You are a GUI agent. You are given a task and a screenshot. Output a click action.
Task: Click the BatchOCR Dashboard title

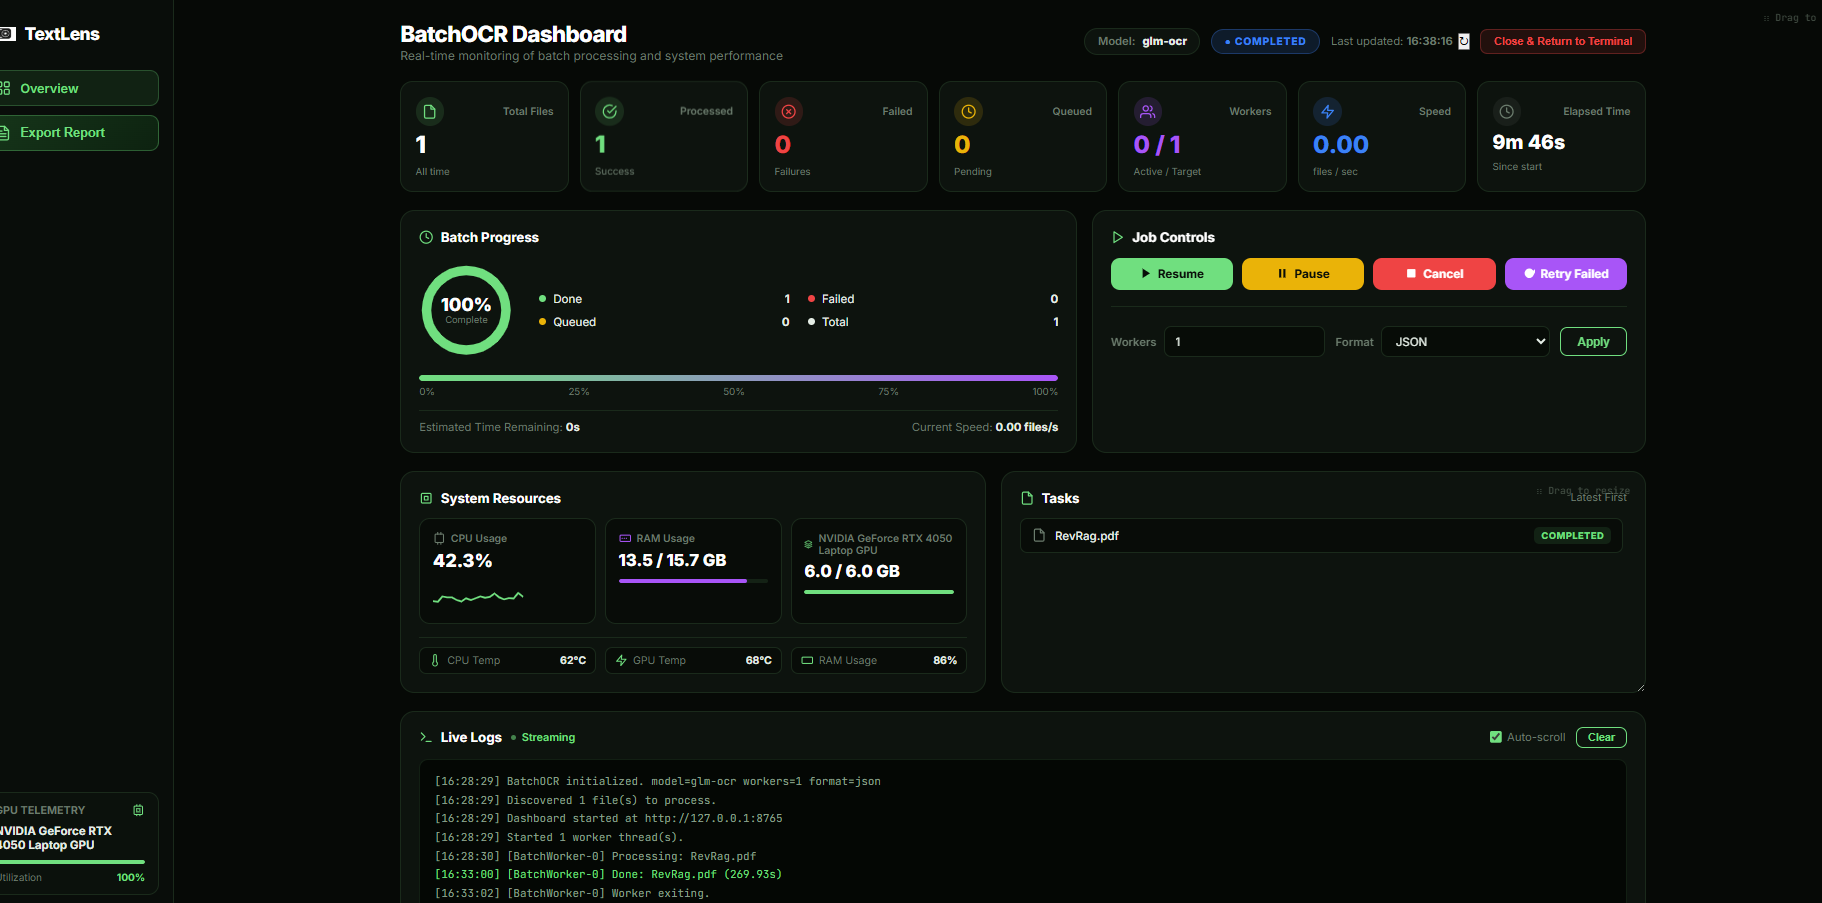point(513,34)
